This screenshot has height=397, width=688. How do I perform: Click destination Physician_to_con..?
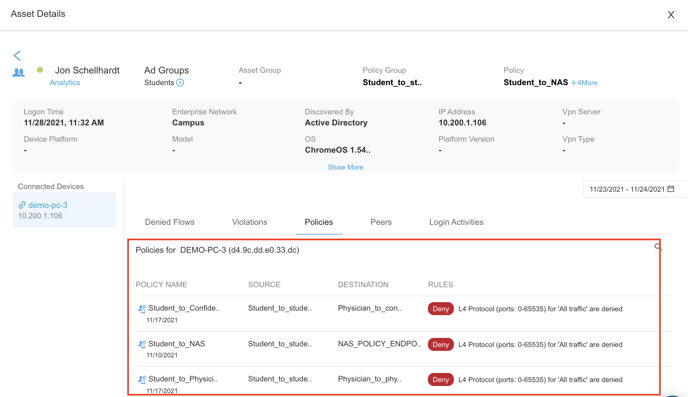pyautogui.click(x=369, y=308)
